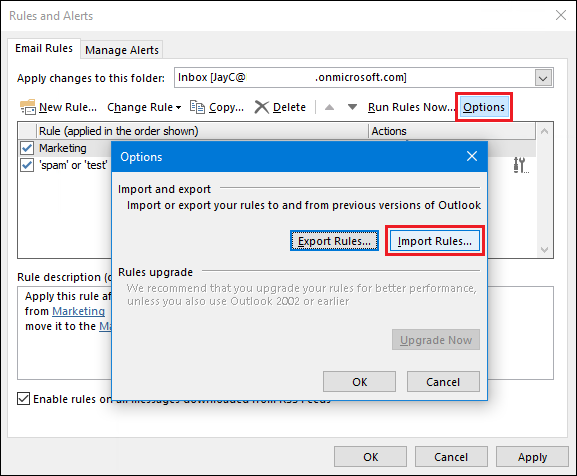Click OK in Rules and Alerts window
The width and height of the screenshot is (577, 476).
[x=371, y=457]
